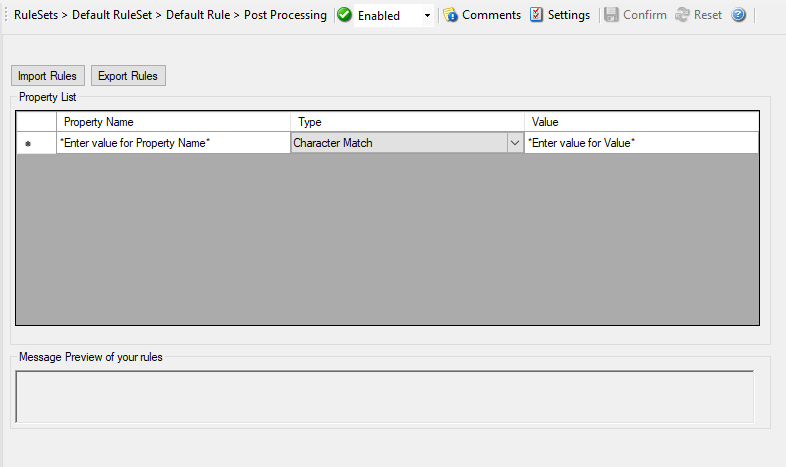Image resolution: width=786 pixels, height=467 pixels.
Task: Click the Property Name entry cell
Action: [x=173, y=143]
